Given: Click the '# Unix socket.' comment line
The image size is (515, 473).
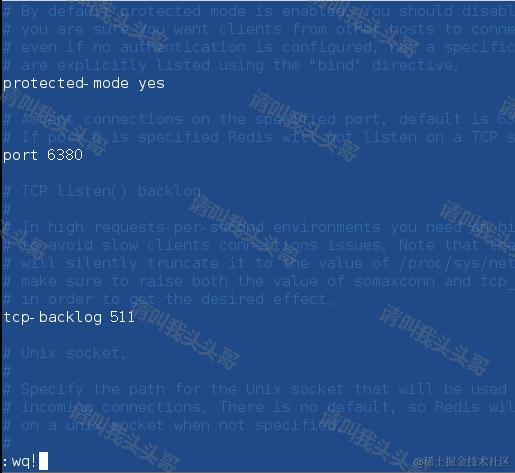Looking at the screenshot, I should pos(64,353).
